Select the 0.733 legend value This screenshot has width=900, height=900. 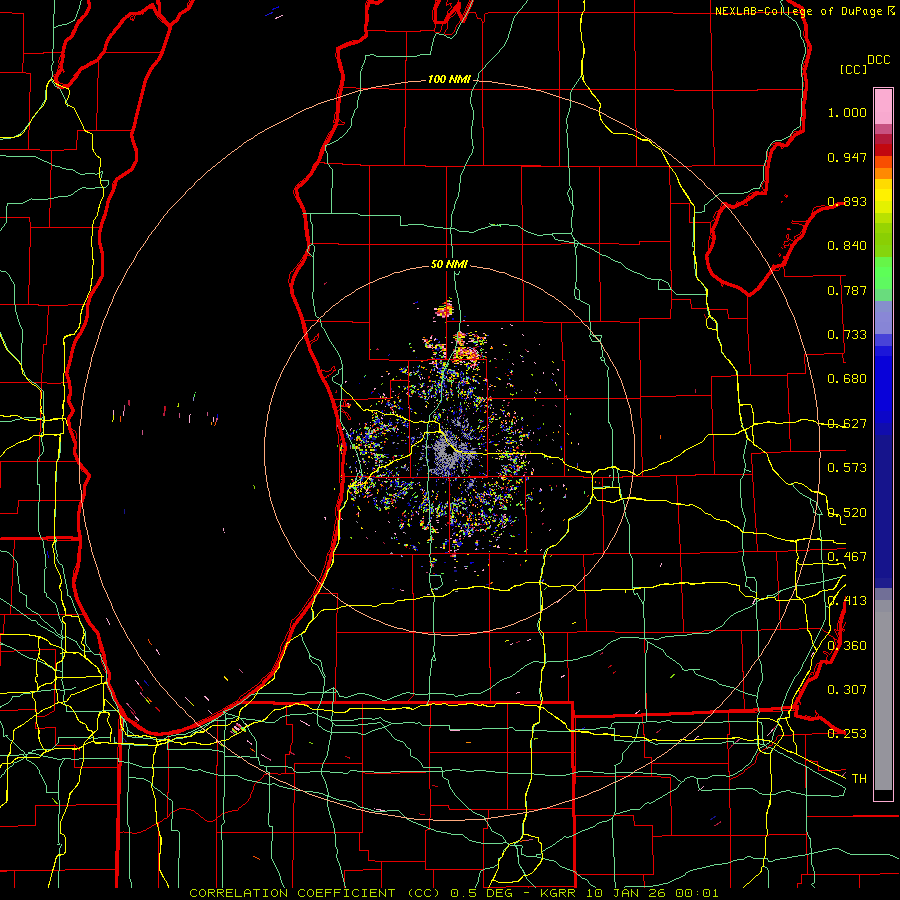click(x=847, y=335)
